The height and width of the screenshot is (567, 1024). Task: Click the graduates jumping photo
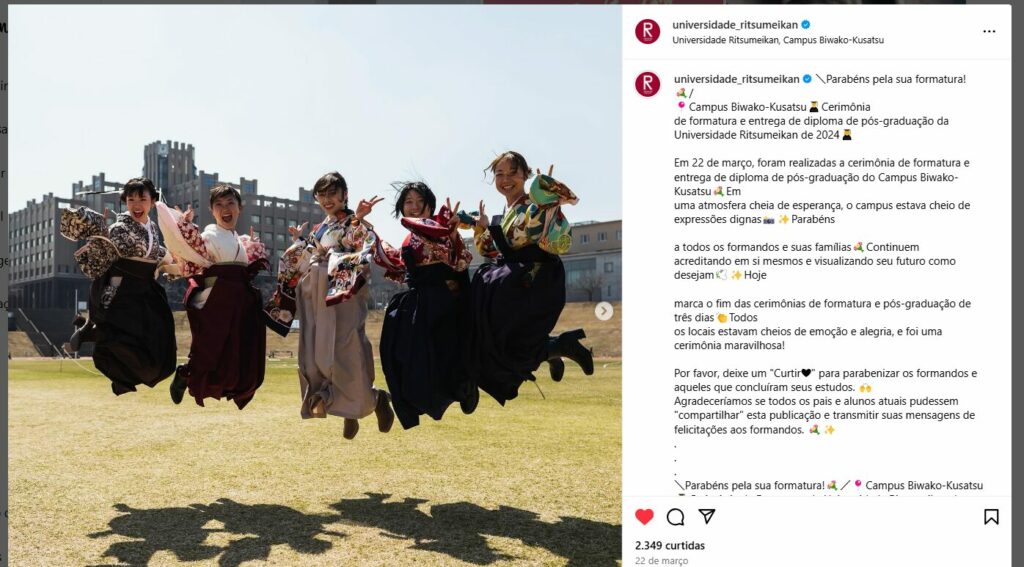[315, 285]
